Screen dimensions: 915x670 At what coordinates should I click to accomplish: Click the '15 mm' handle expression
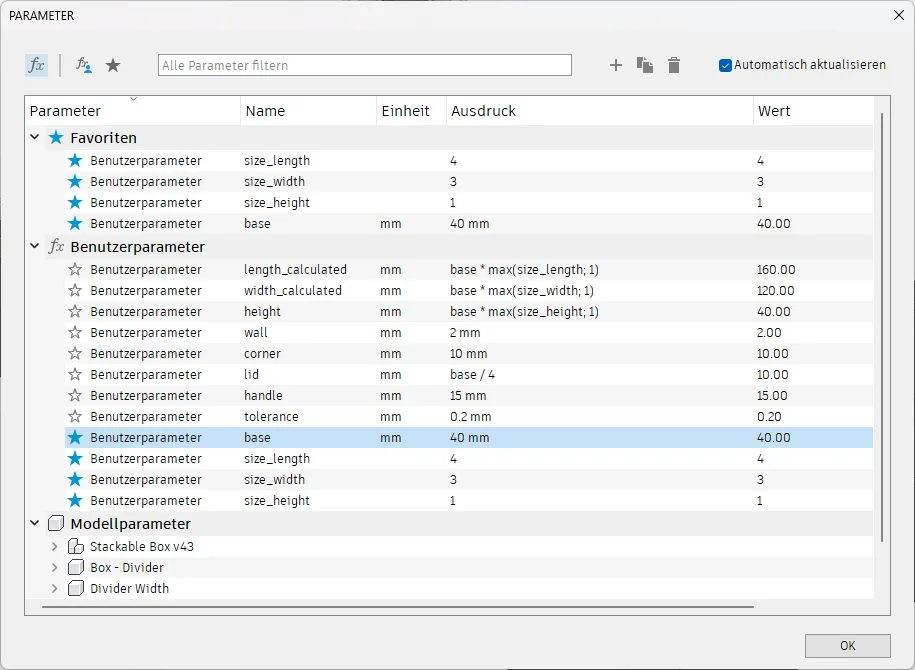pos(468,396)
